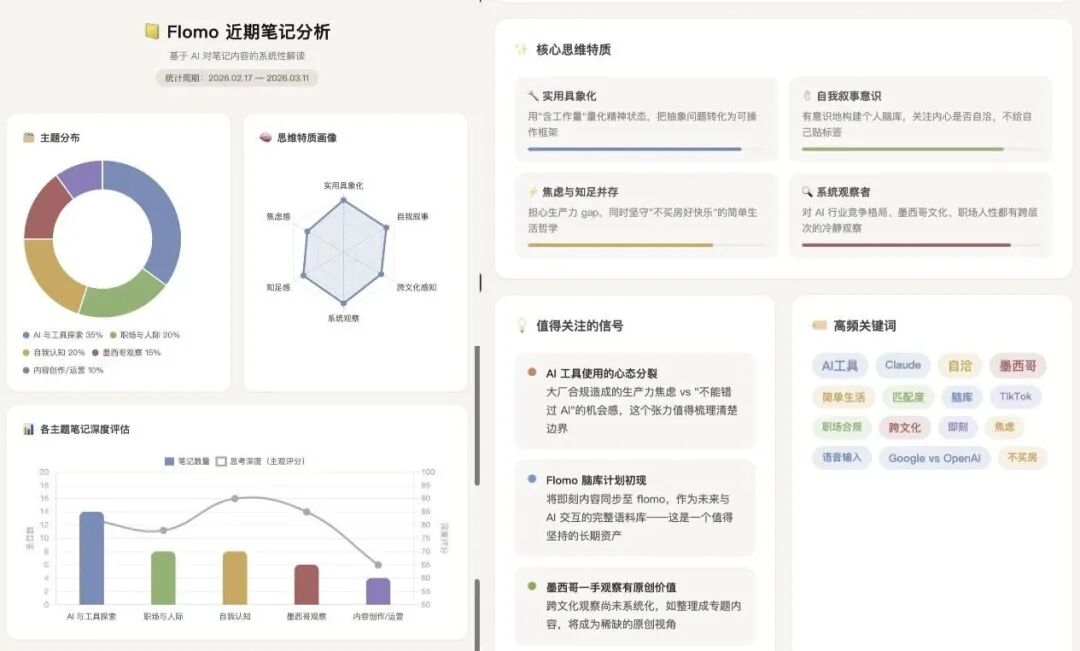Click the 即刻 keyword tag
The image size is (1080, 651).
pyautogui.click(x=957, y=427)
